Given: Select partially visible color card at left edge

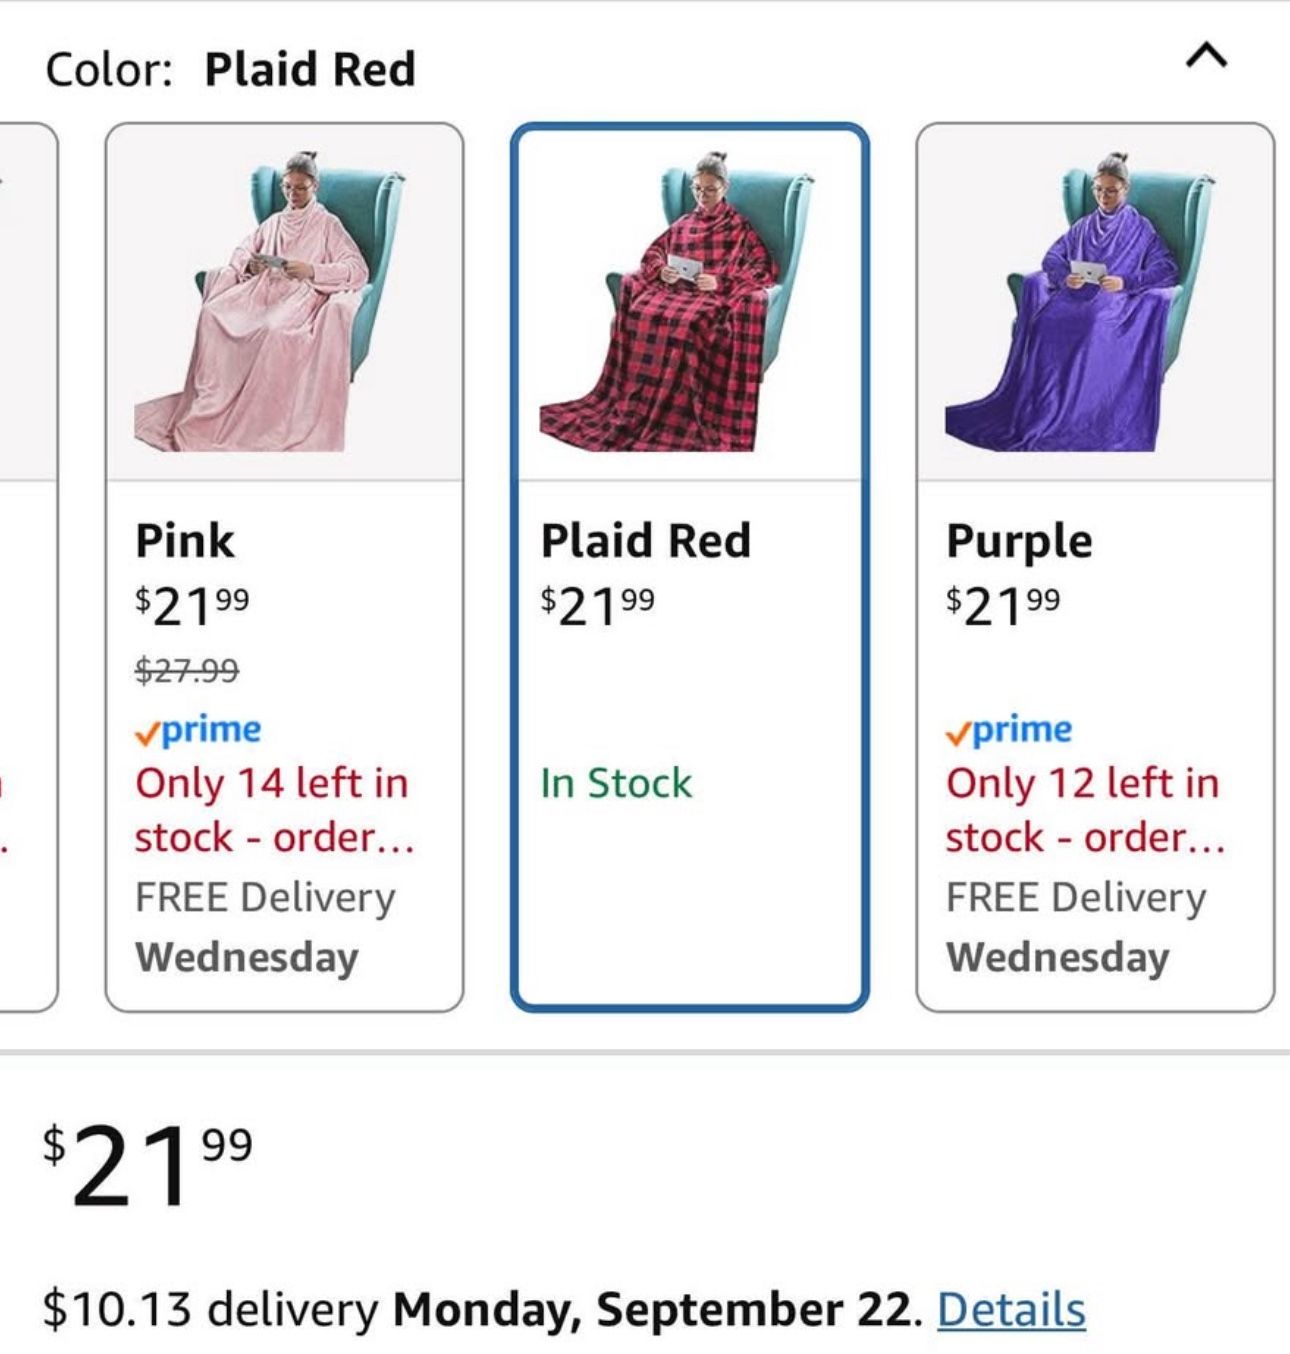Looking at the screenshot, I should click(26, 565).
